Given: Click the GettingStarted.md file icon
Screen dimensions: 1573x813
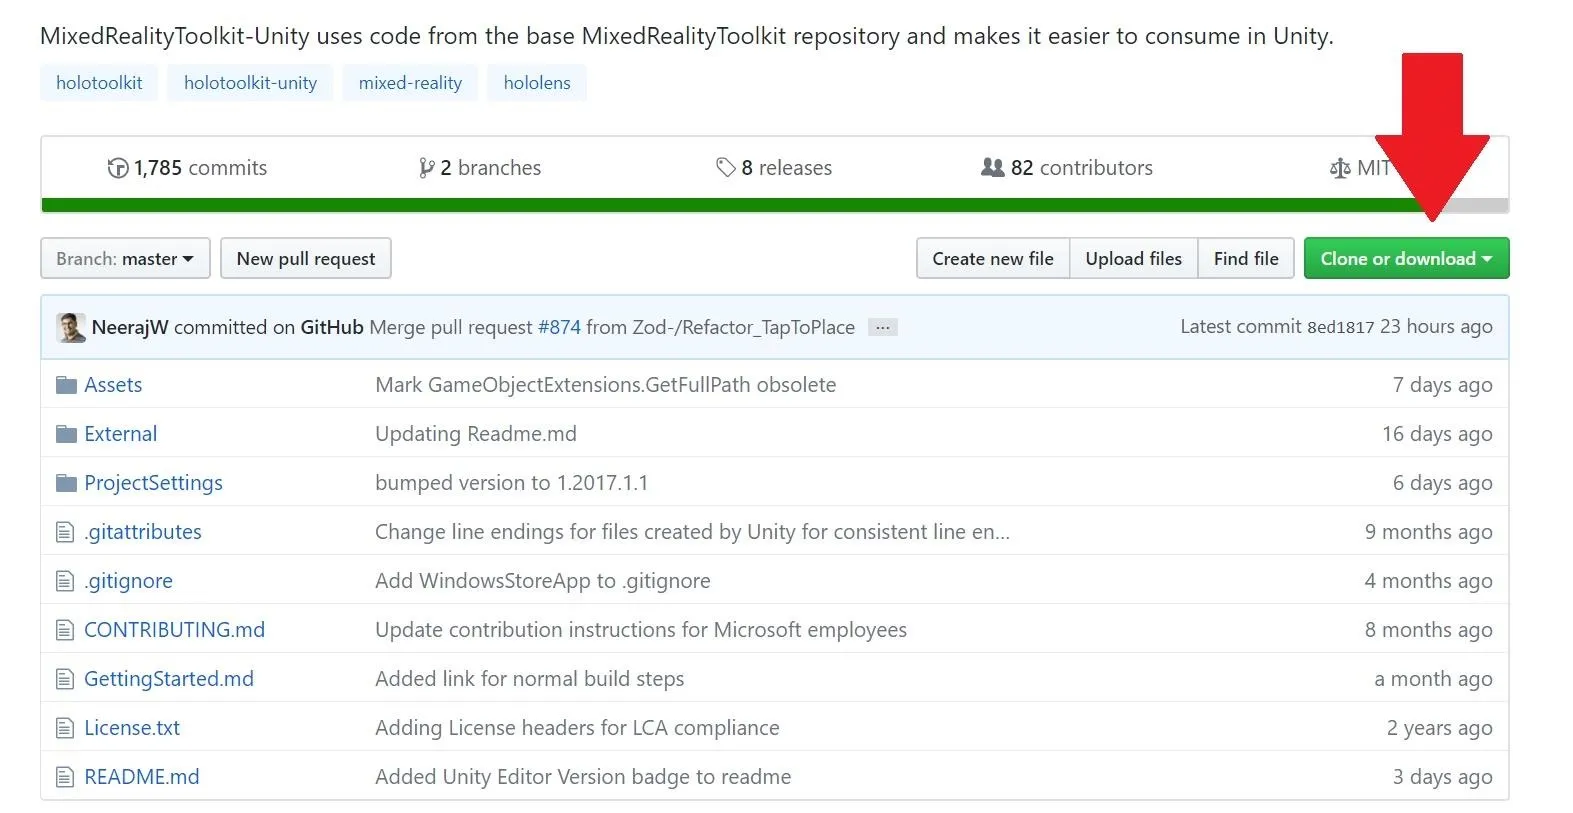Looking at the screenshot, I should [x=65, y=679].
